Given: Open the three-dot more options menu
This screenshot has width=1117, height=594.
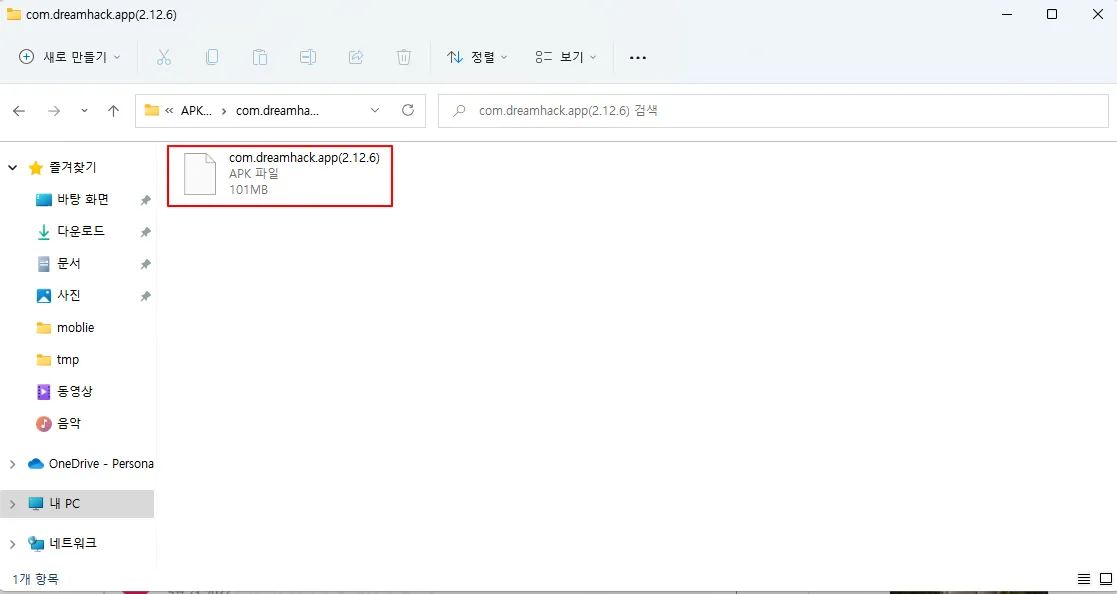Looking at the screenshot, I should (638, 57).
